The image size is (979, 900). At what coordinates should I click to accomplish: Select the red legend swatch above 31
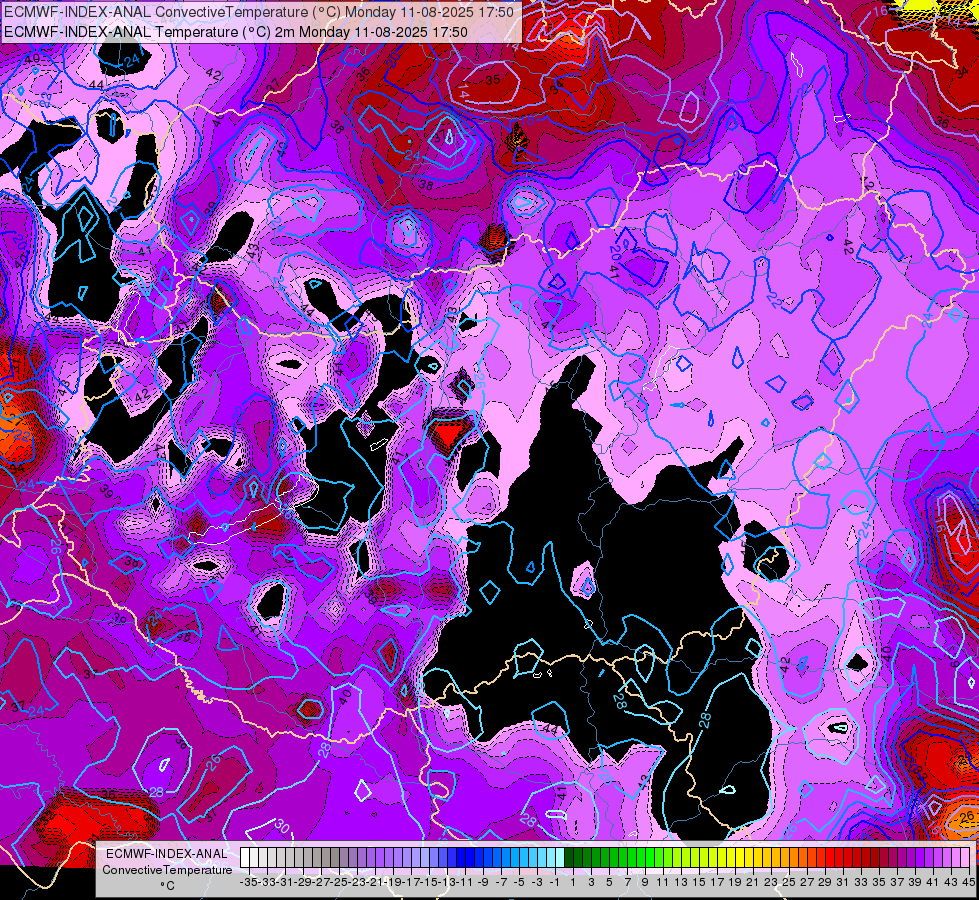[839, 858]
